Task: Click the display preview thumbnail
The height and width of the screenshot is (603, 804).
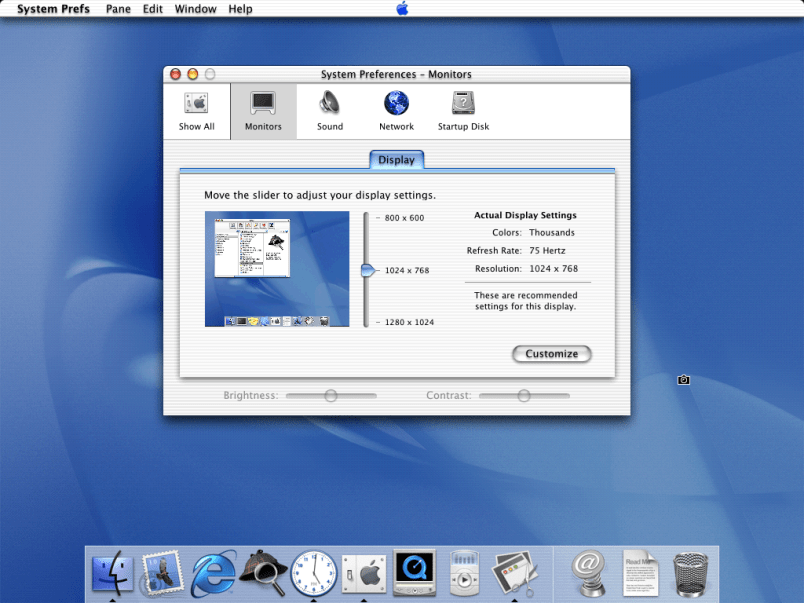Action: [277, 269]
